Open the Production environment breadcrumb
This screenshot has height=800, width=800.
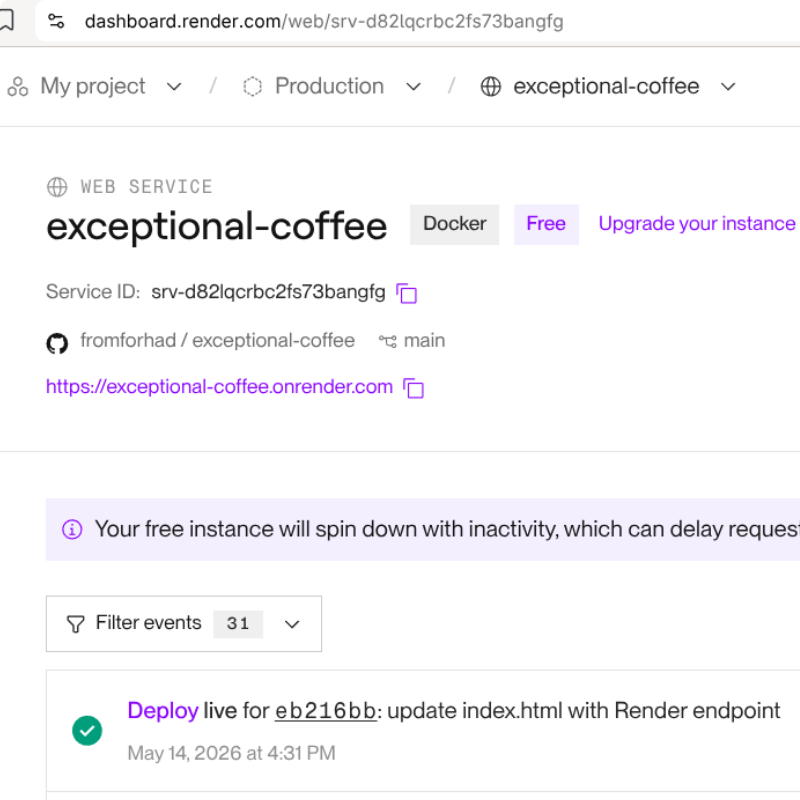329,86
